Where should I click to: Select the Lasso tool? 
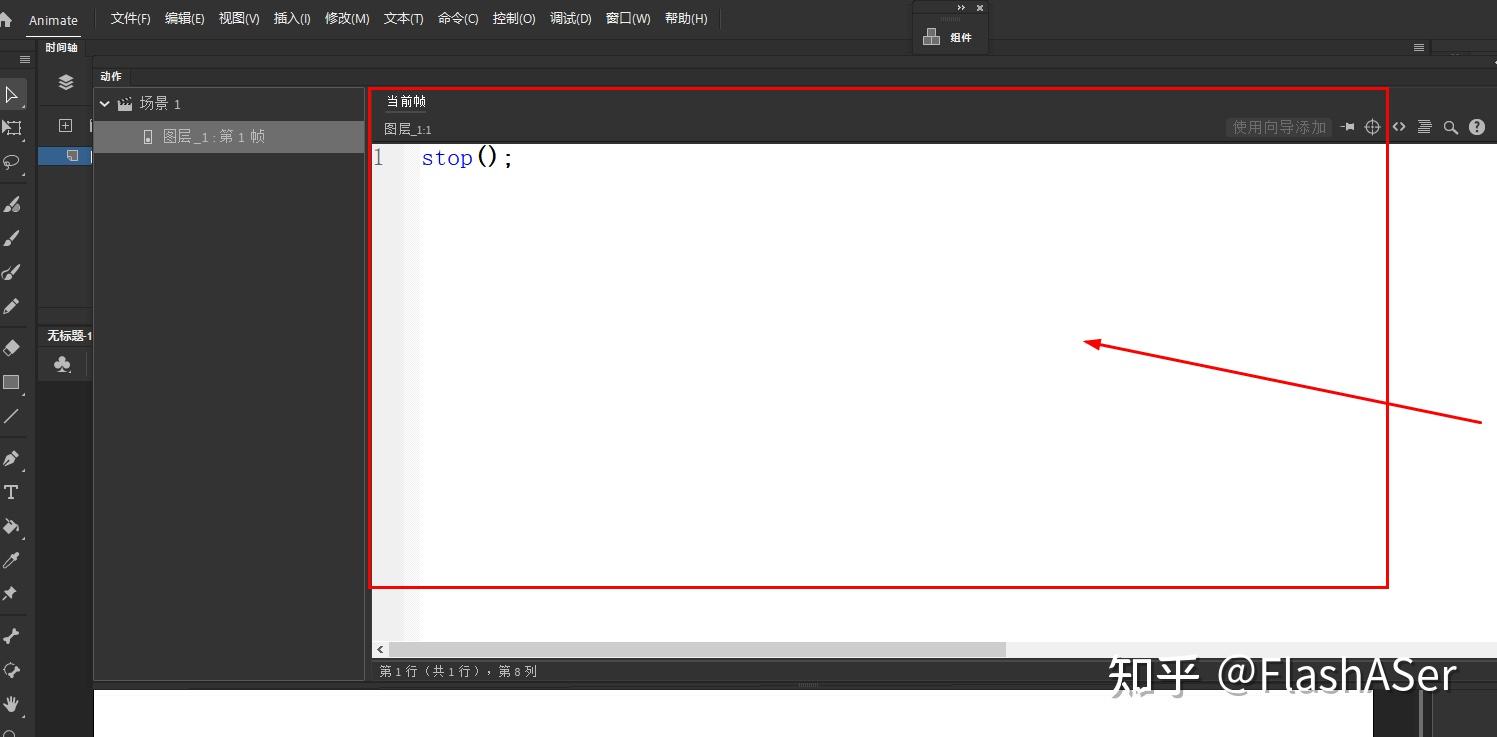12,162
